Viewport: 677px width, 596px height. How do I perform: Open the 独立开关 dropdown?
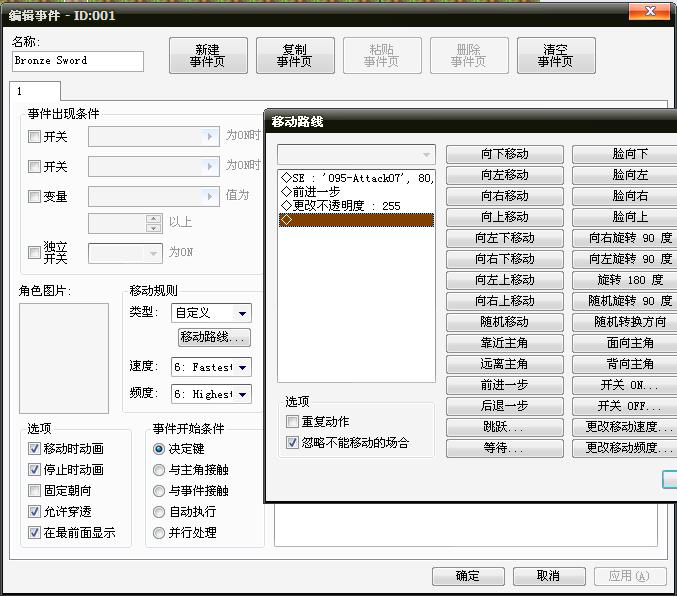[x=125, y=253]
